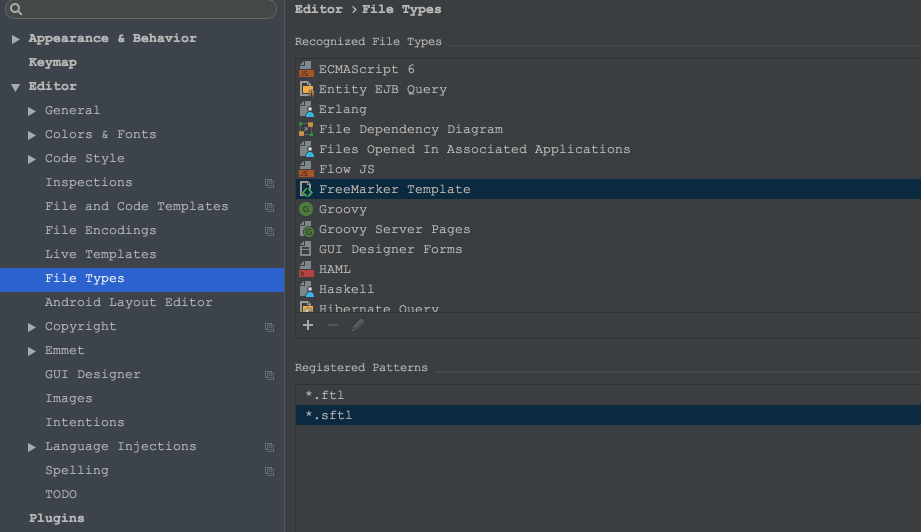Select File Dependency Diagram entry
Screen dimensions: 921x532
[x=608, y=129]
